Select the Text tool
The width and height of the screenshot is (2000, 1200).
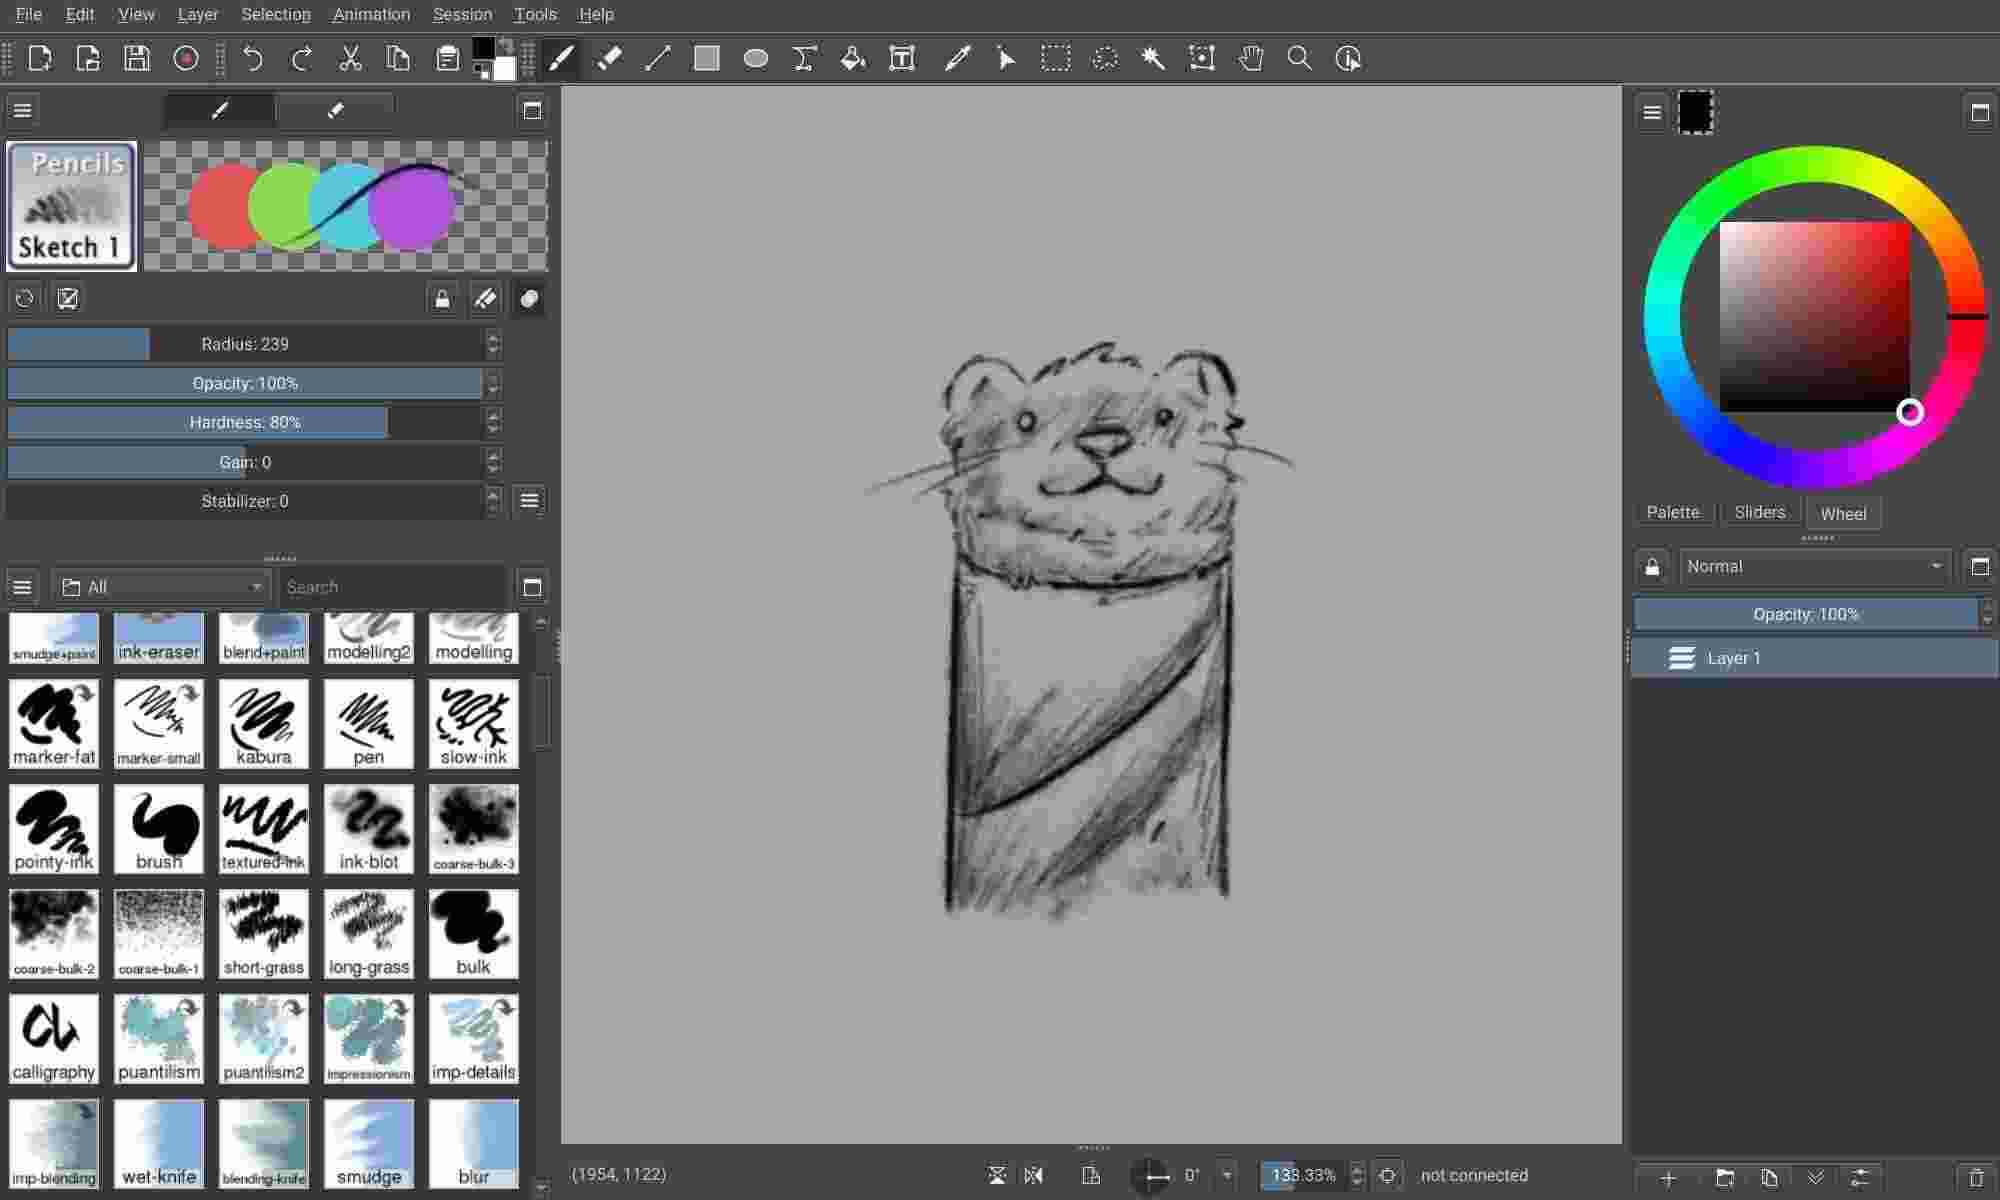(902, 59)
